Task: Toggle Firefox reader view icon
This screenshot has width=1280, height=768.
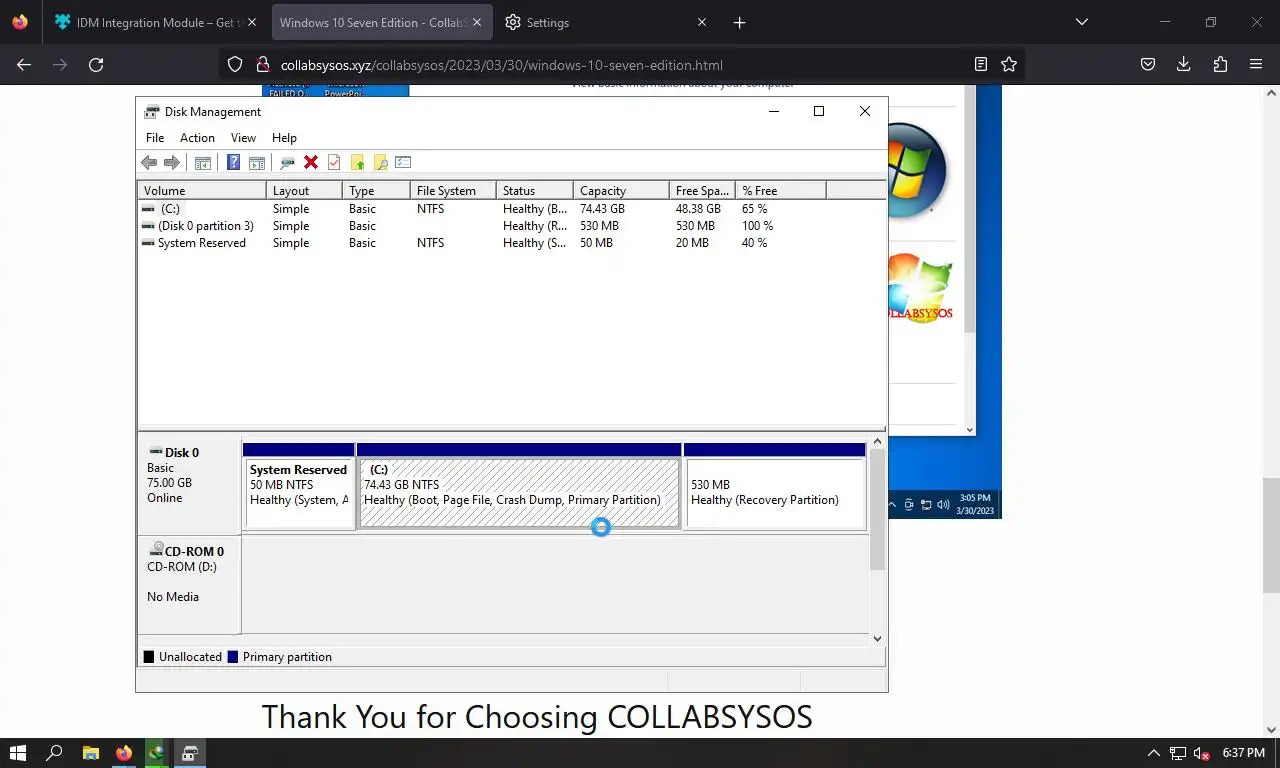Action: (981, 65)
